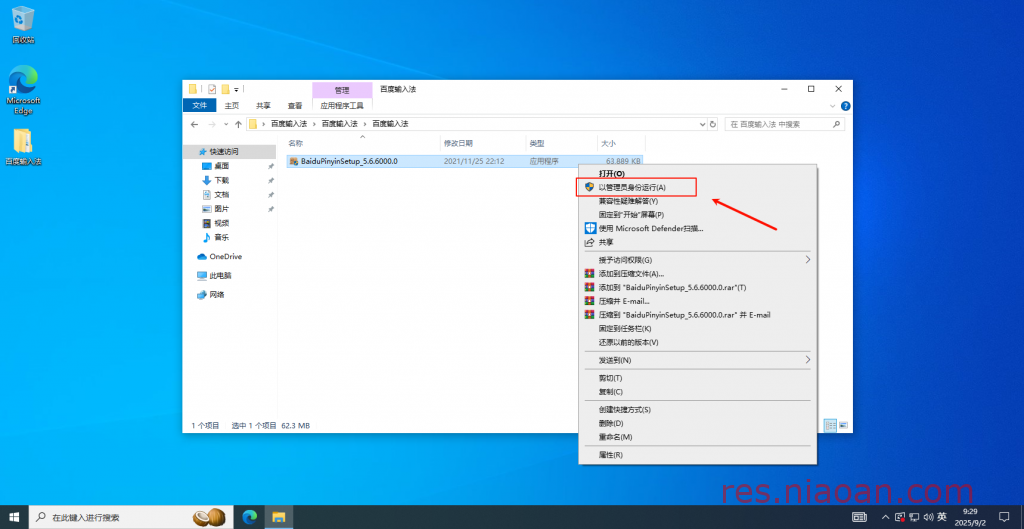Screen dimensions: 1024x529
Task: Show hidden tray icons chevron
Action: click(886, 517)
